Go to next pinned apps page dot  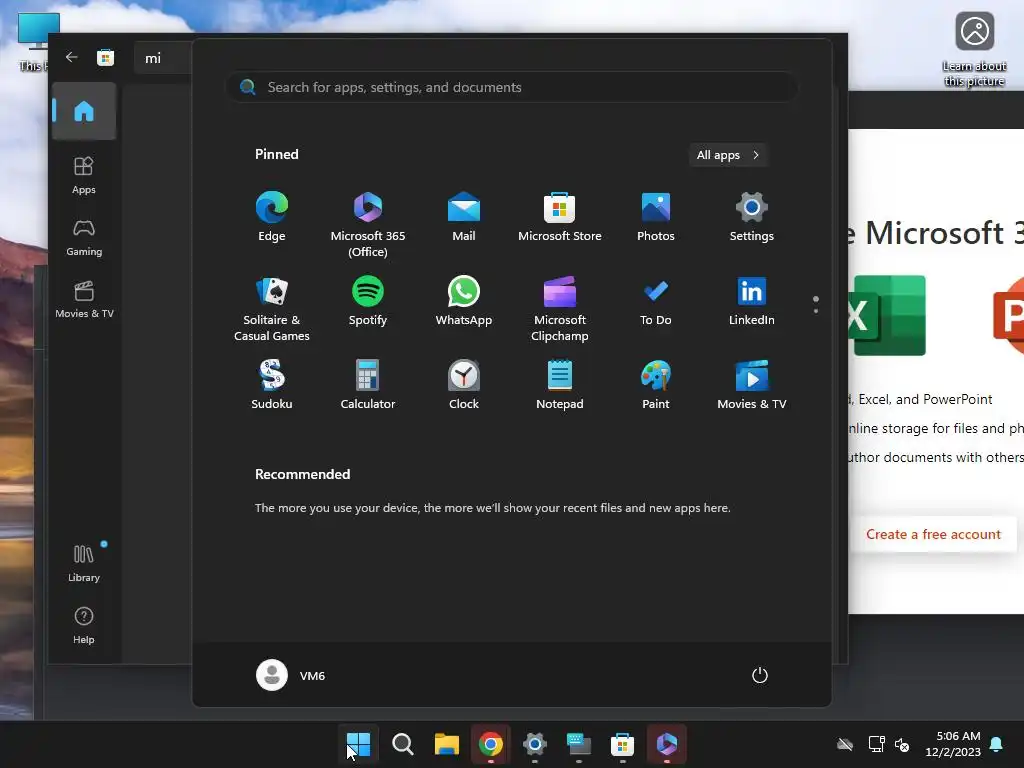tap(816, 311)
